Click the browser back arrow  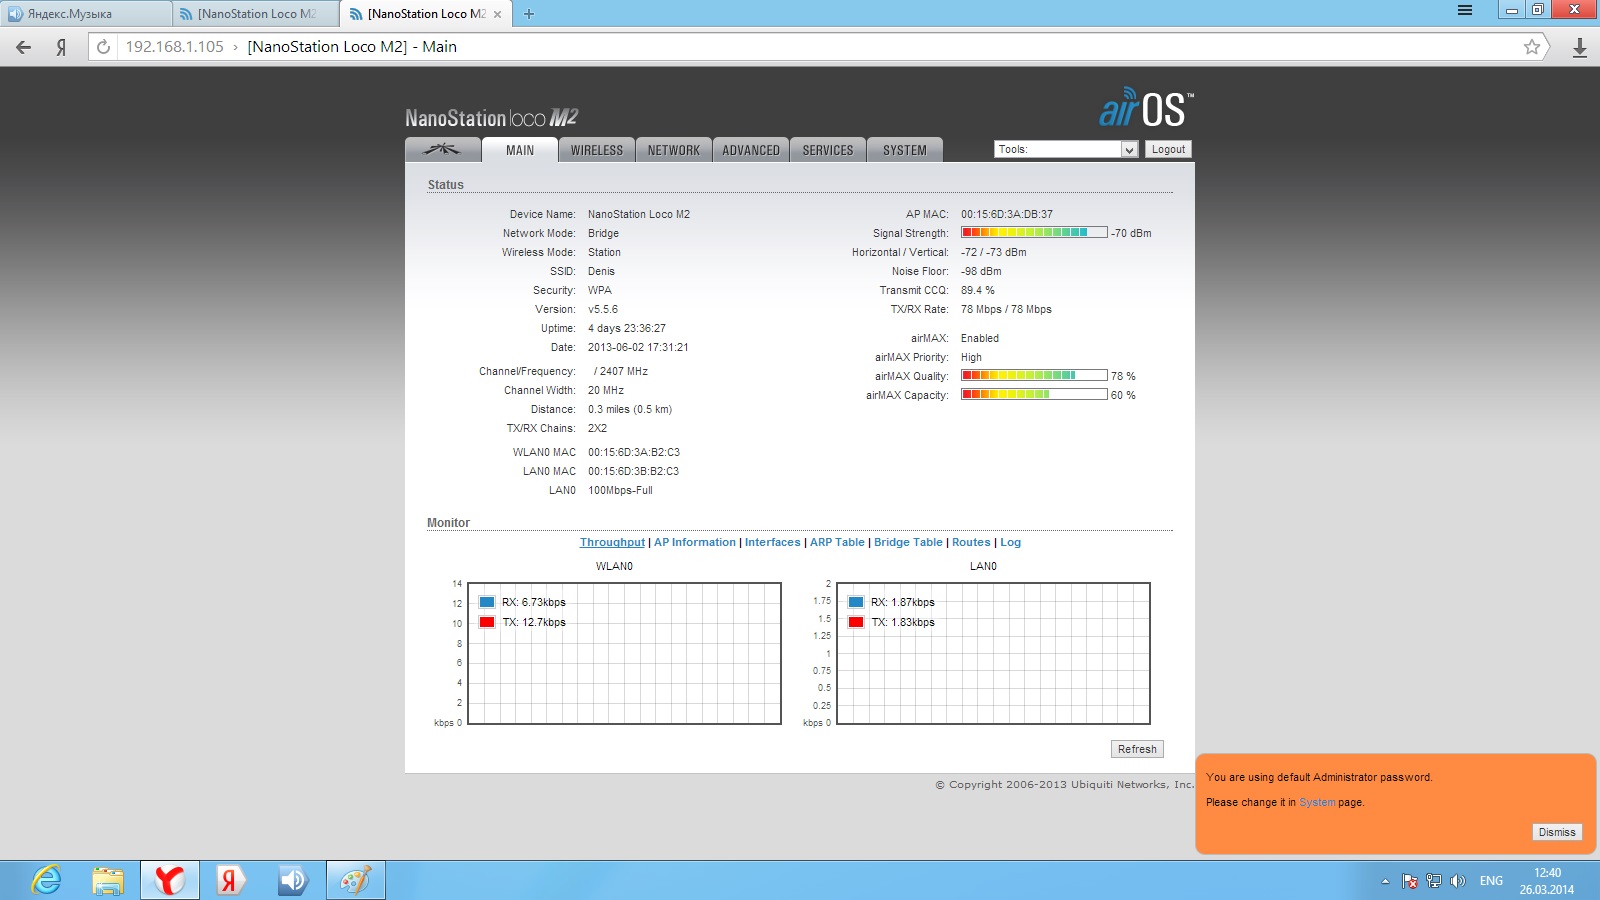24,47
